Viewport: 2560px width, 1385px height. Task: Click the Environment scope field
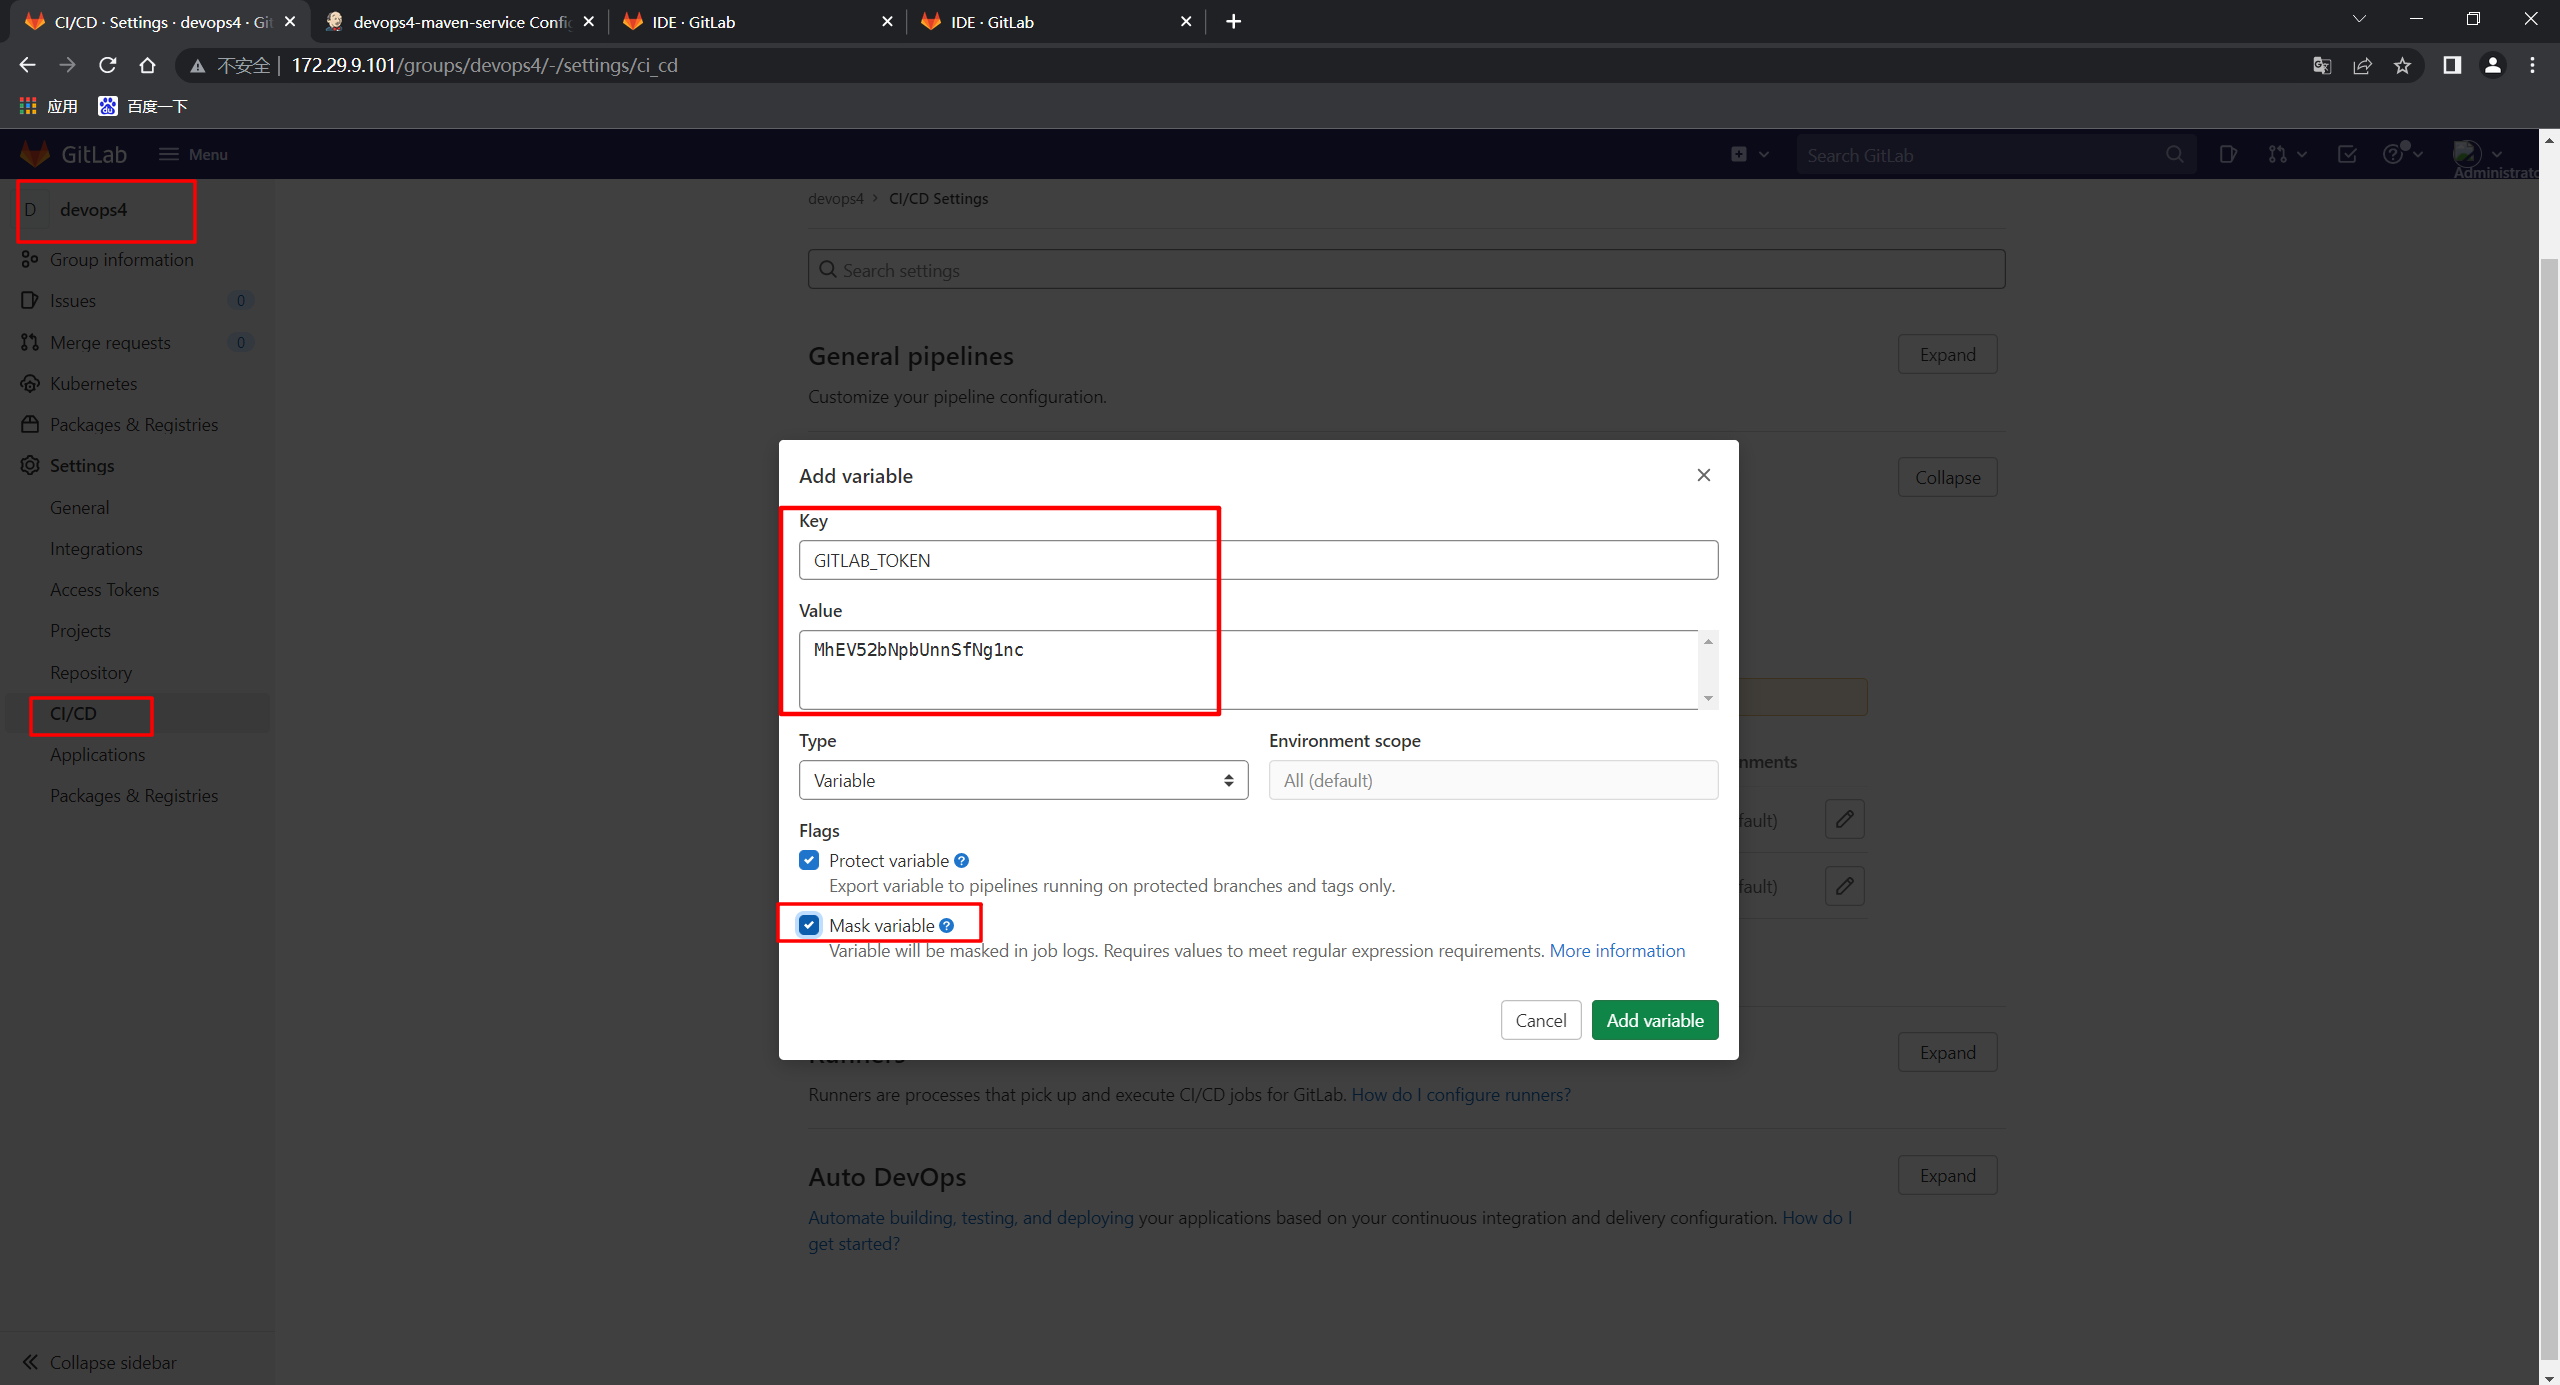pyautogui.click(x=1493, y=780)
